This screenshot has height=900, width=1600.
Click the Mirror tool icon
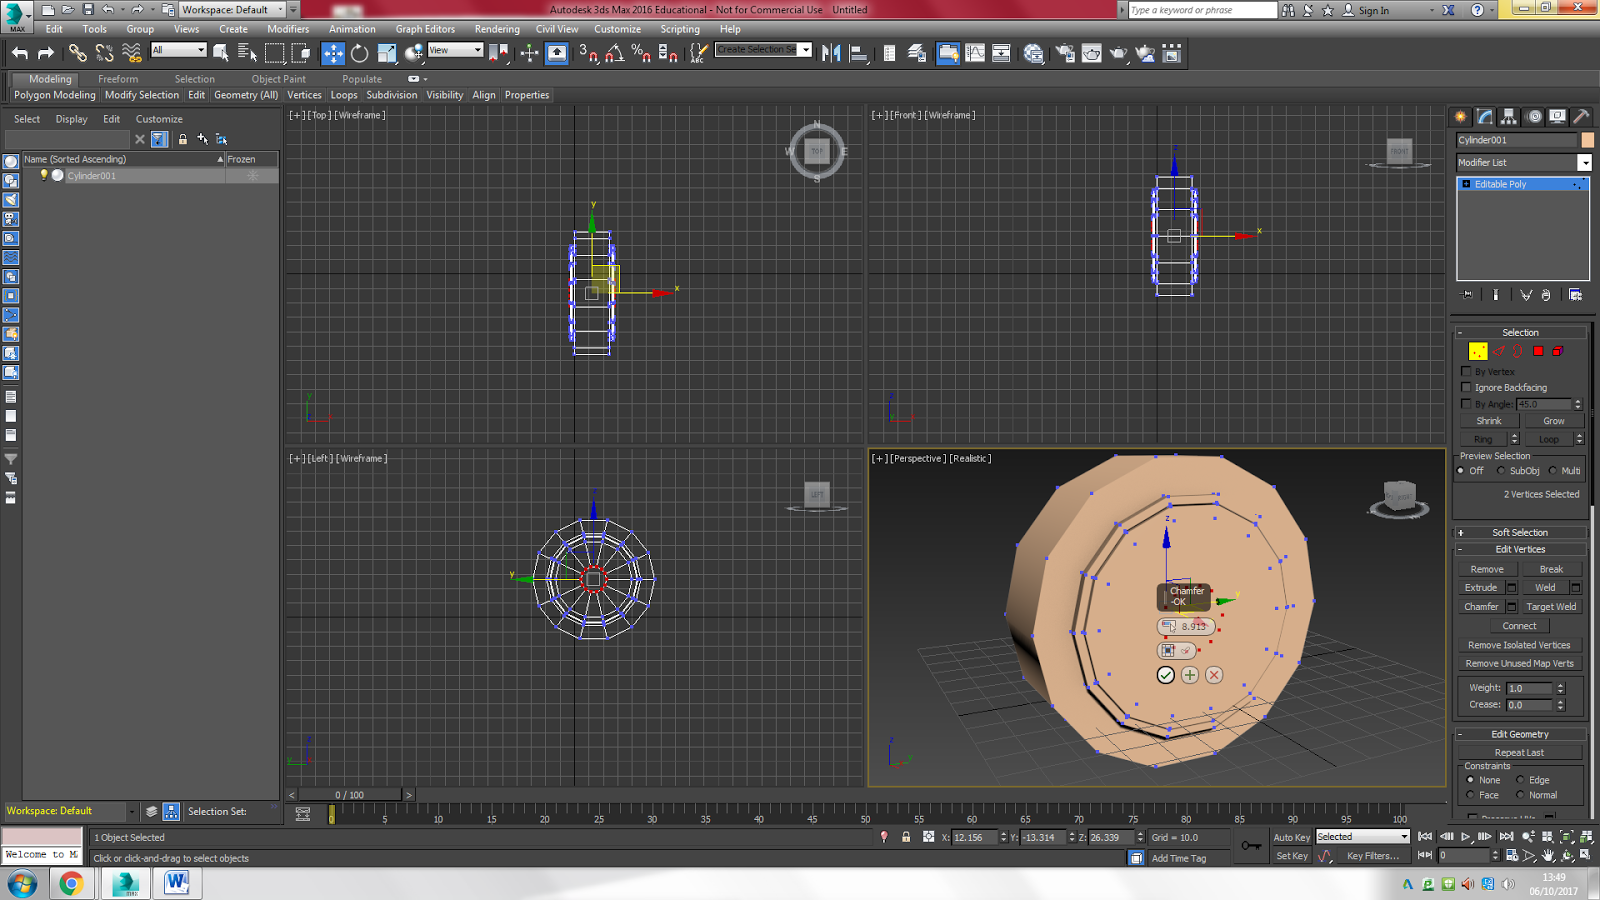(x=831, y=53)
